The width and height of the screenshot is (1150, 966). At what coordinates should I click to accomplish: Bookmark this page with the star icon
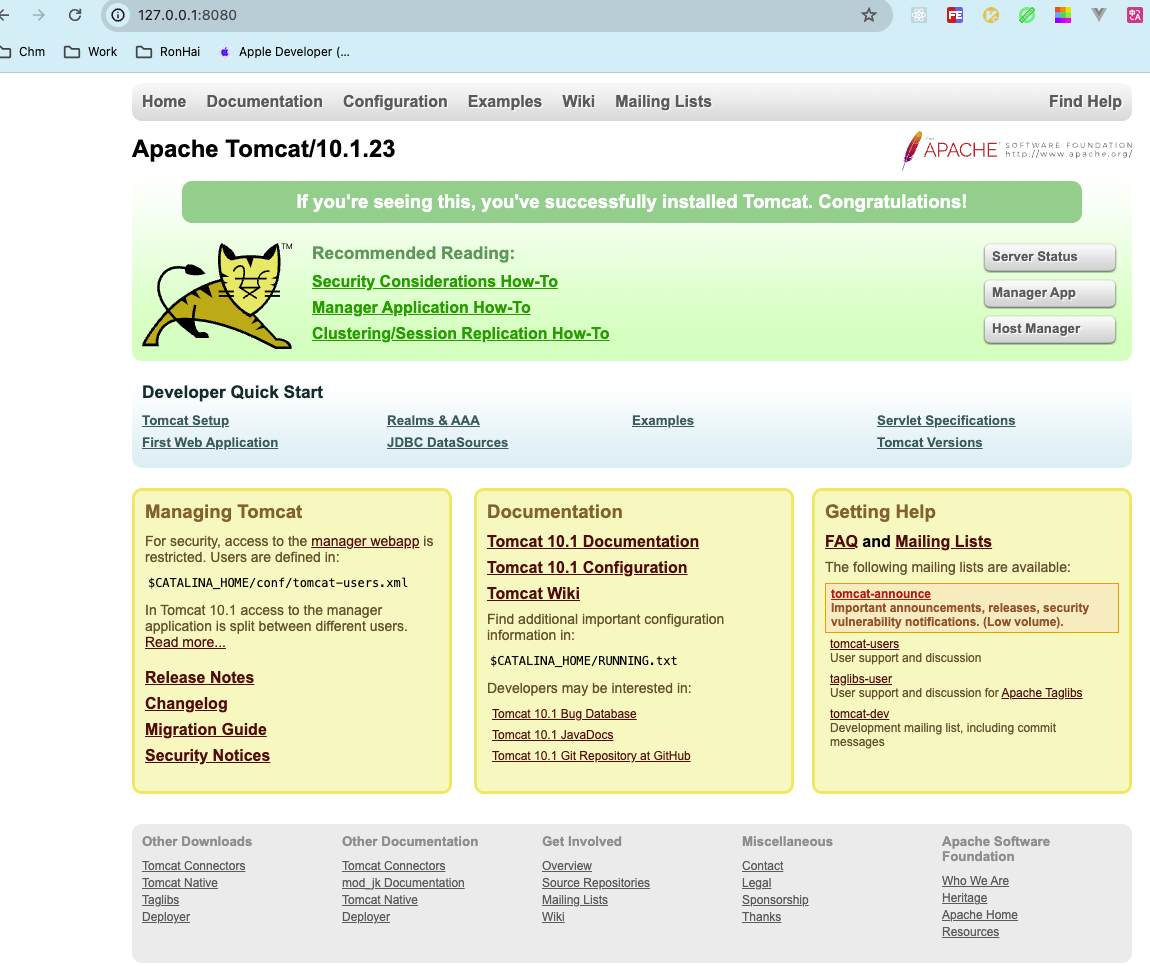(868, 15)
